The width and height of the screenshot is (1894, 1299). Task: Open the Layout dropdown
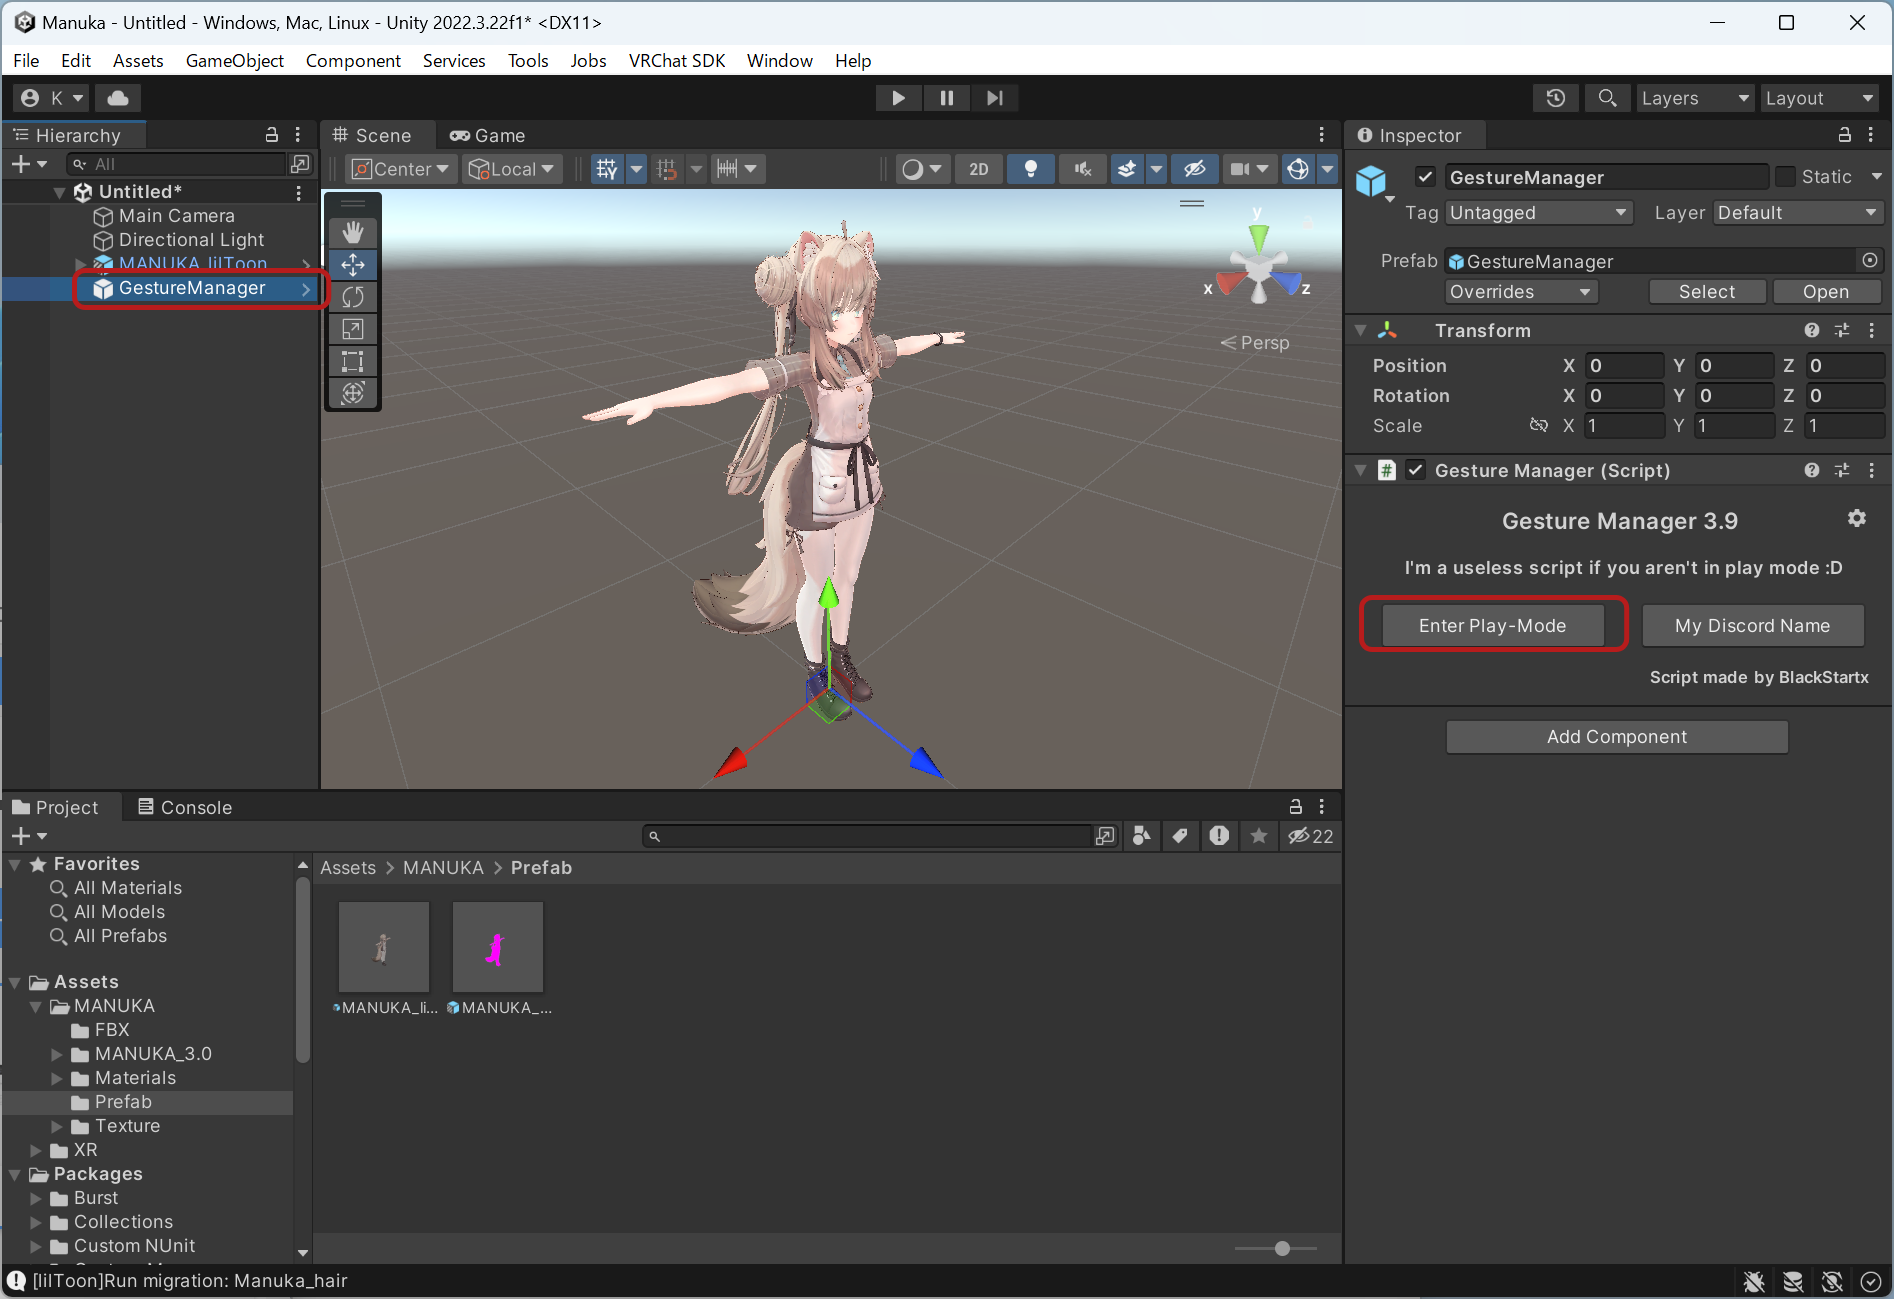[1819, 98]
